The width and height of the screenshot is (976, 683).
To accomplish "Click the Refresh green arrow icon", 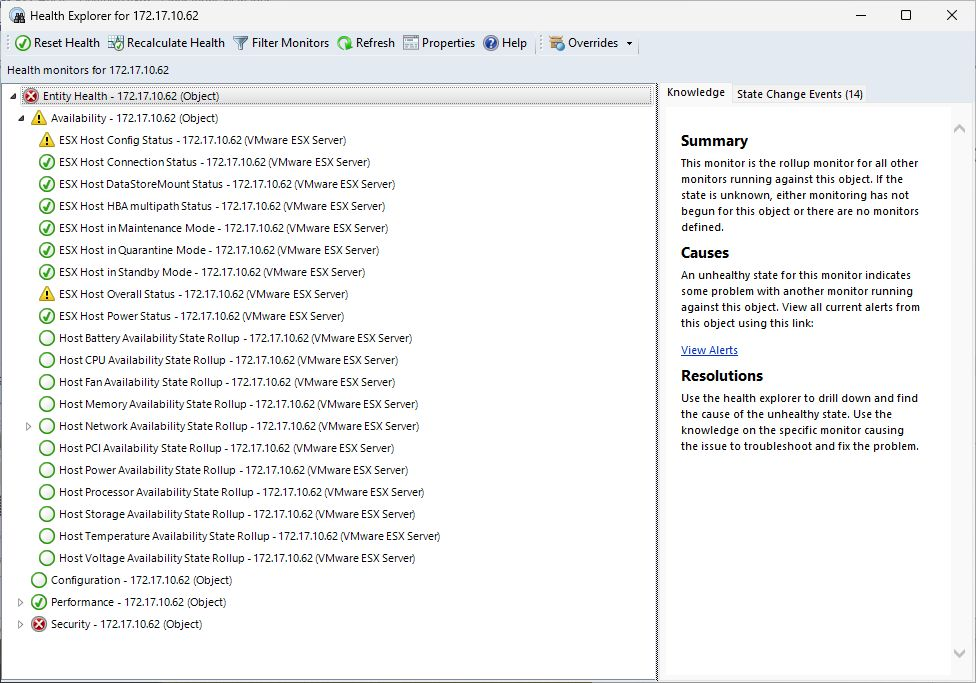I will pyautogui.click(x=345, y=43).
